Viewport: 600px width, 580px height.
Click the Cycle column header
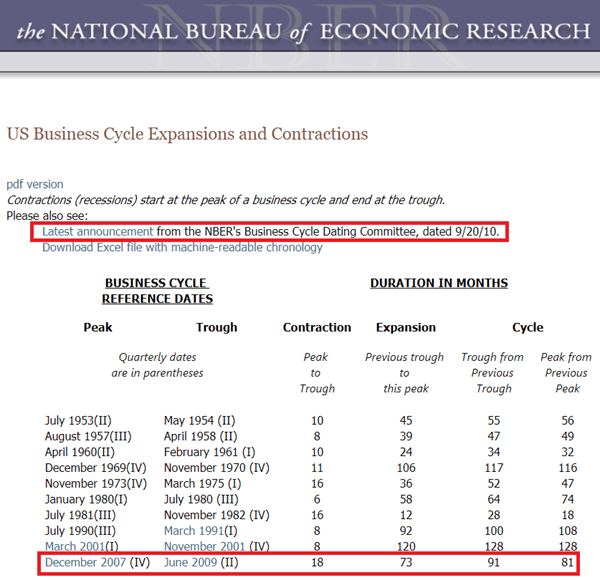tap(528, 327)
